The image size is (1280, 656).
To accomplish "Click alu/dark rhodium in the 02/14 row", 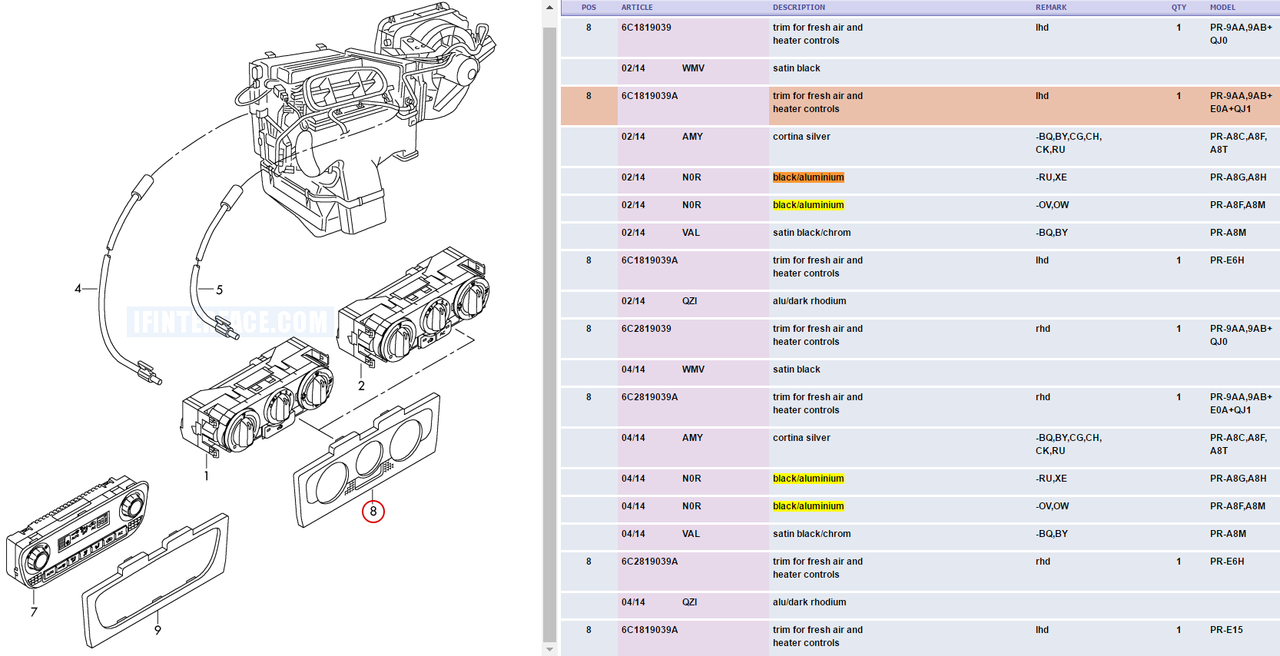I will [809, 301].
